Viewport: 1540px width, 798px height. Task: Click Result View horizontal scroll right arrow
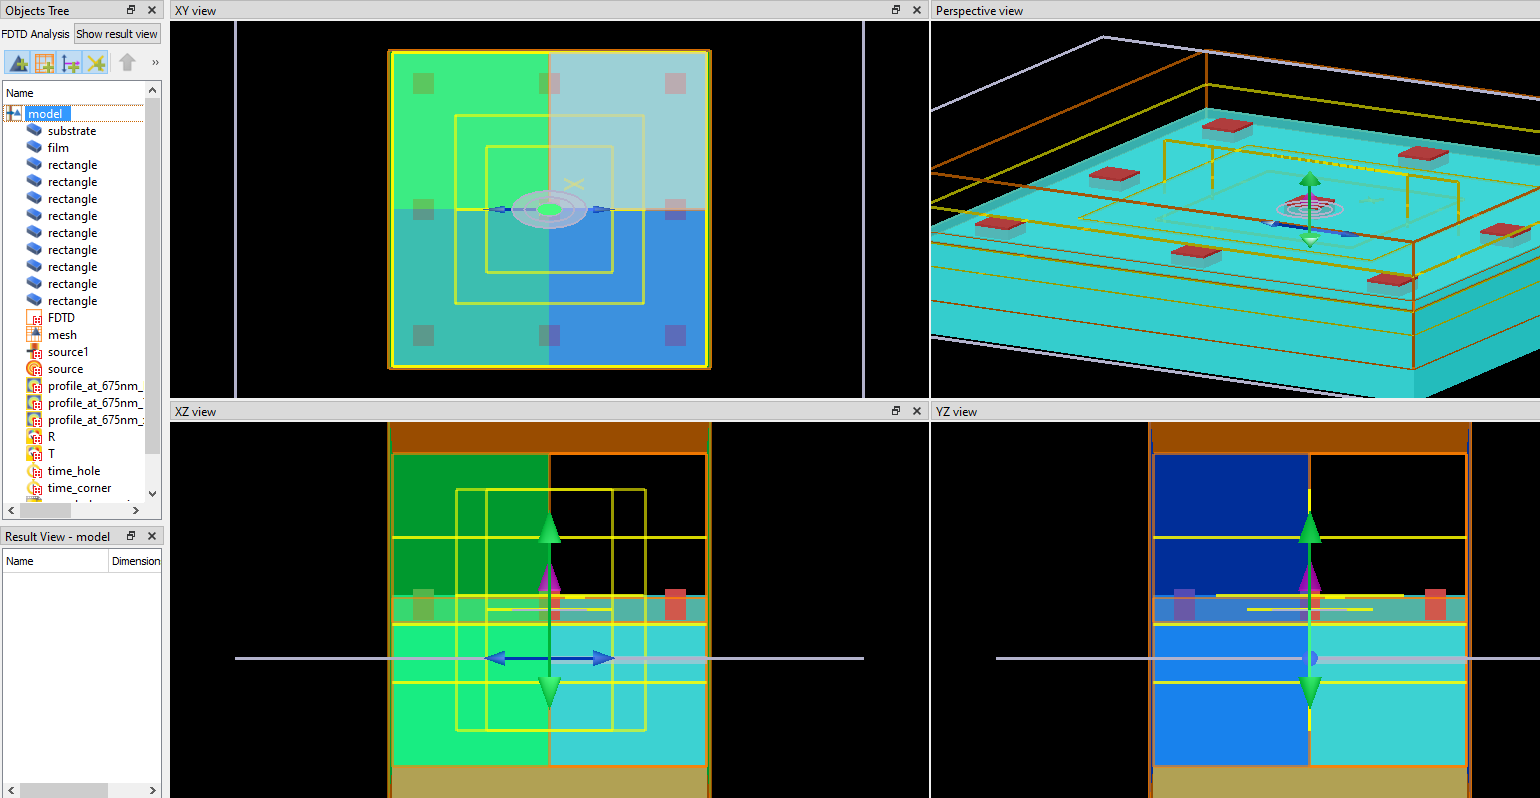(153, 790)
